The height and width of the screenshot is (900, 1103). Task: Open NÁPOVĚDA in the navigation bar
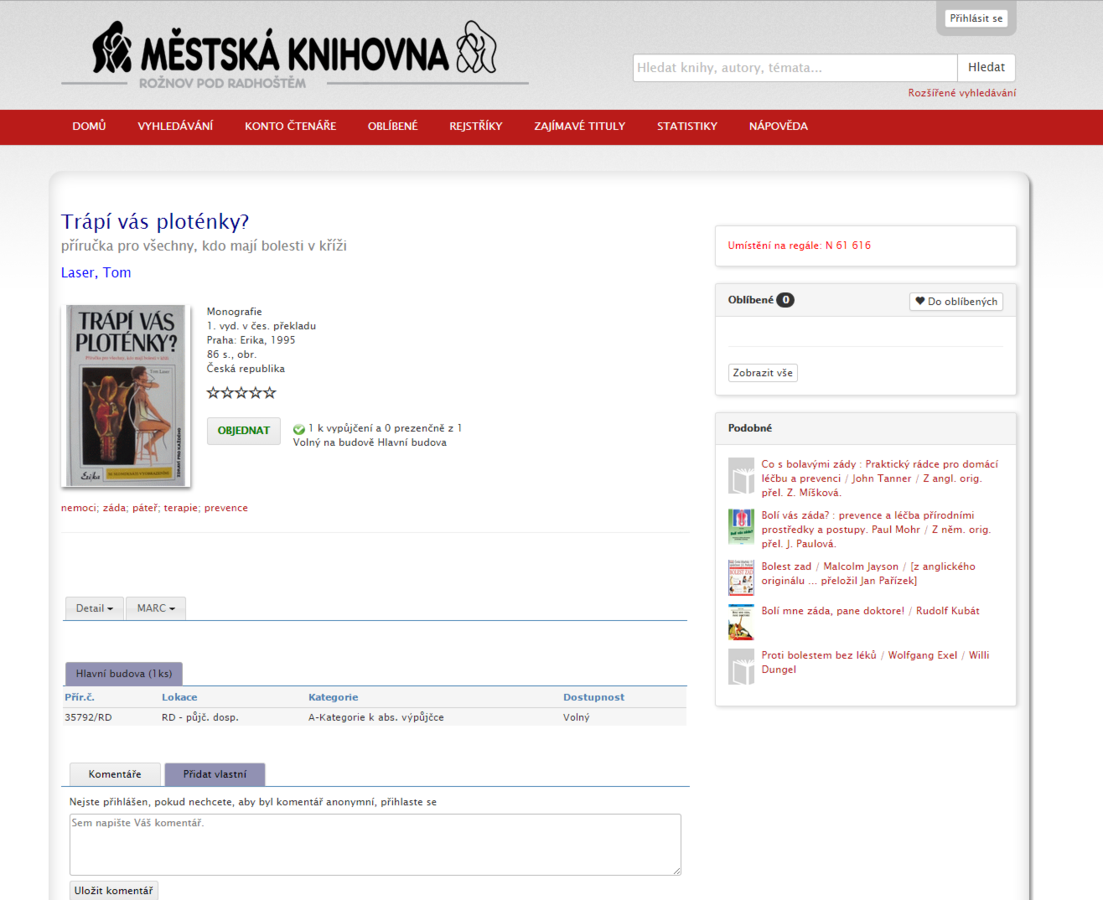point(778,127)
